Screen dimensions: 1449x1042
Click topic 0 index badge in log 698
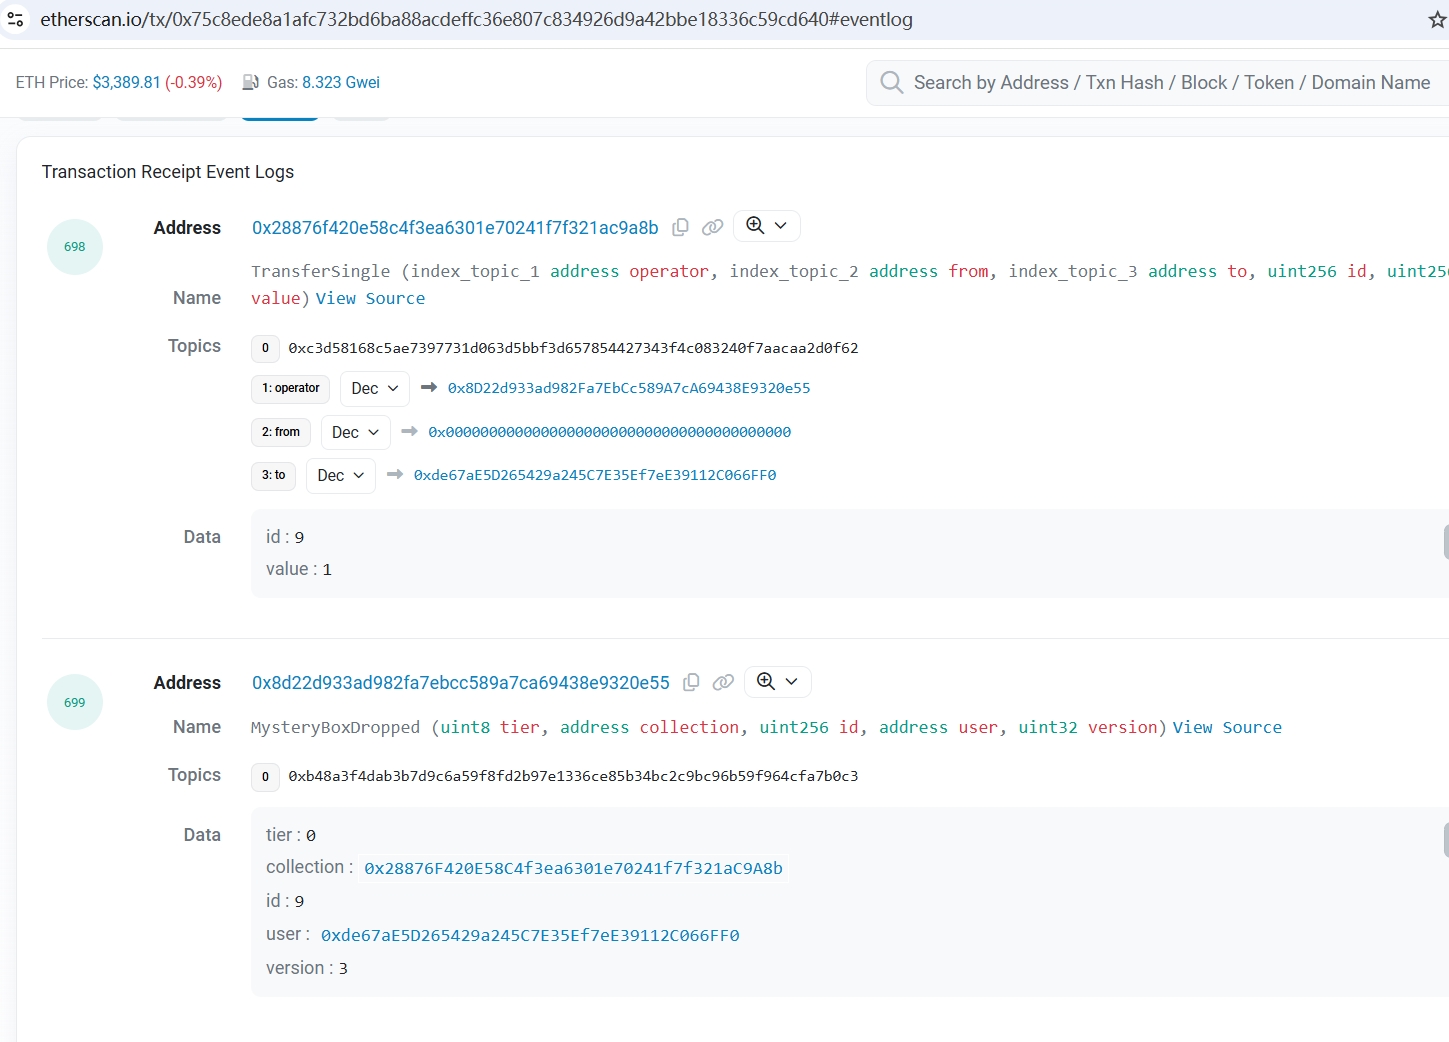(x=265, y=348)
